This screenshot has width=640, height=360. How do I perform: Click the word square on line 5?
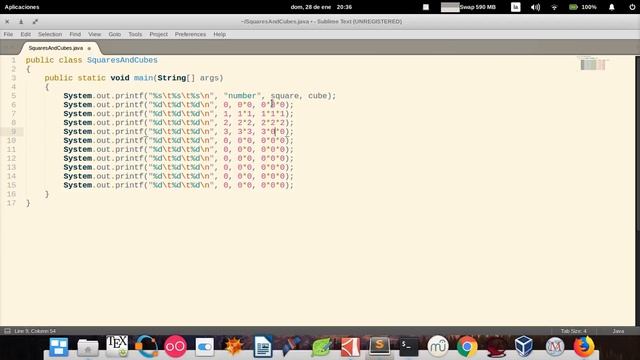(284, 96)
